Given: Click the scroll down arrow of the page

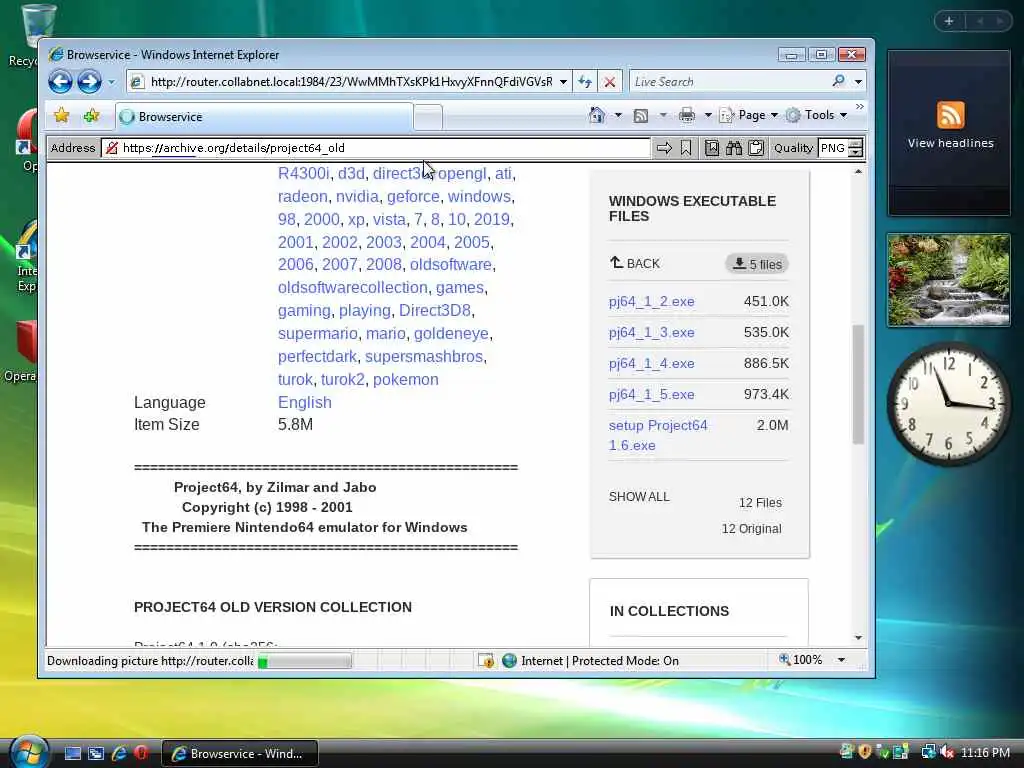Looking at the screenshot, I should coord(858,637).
